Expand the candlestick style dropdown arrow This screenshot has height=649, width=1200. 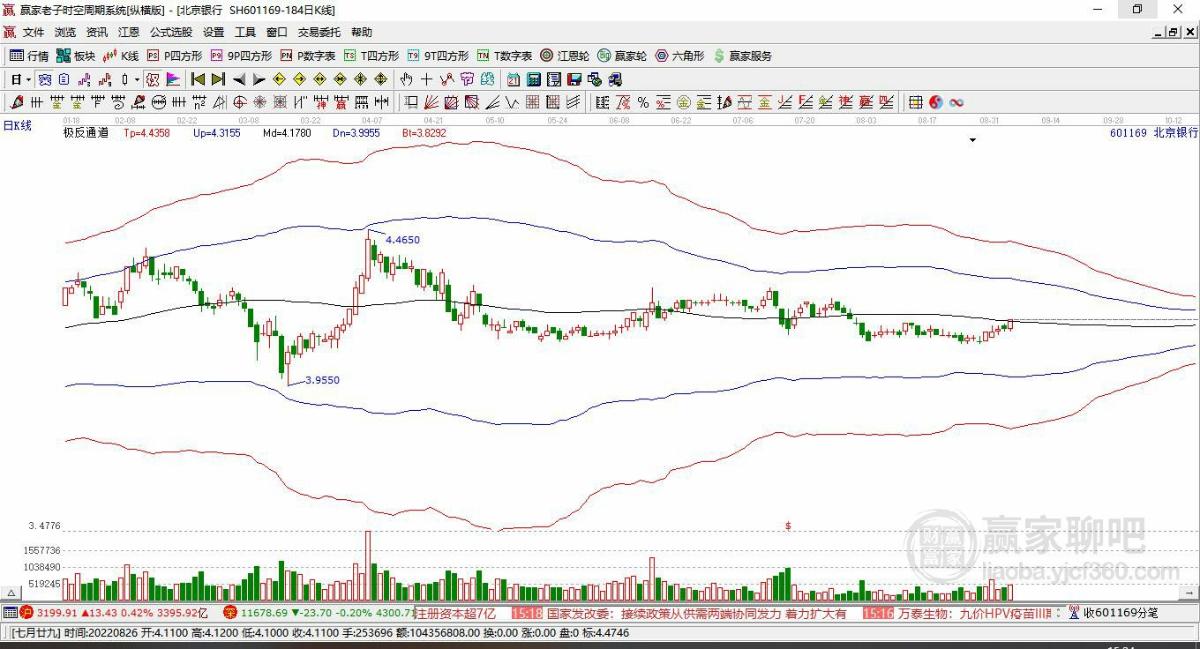(x=136, y=79)
